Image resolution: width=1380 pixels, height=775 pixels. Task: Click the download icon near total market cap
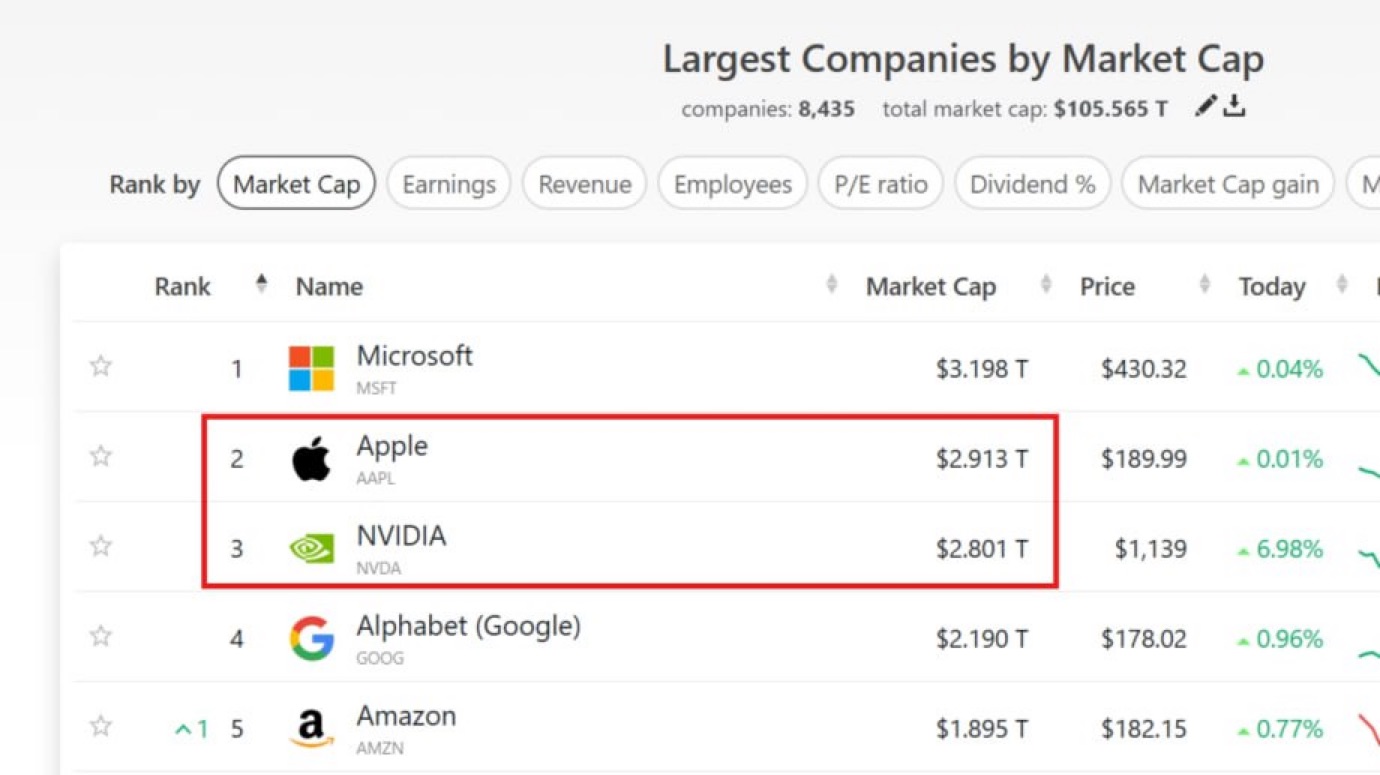coord(1235,106)
